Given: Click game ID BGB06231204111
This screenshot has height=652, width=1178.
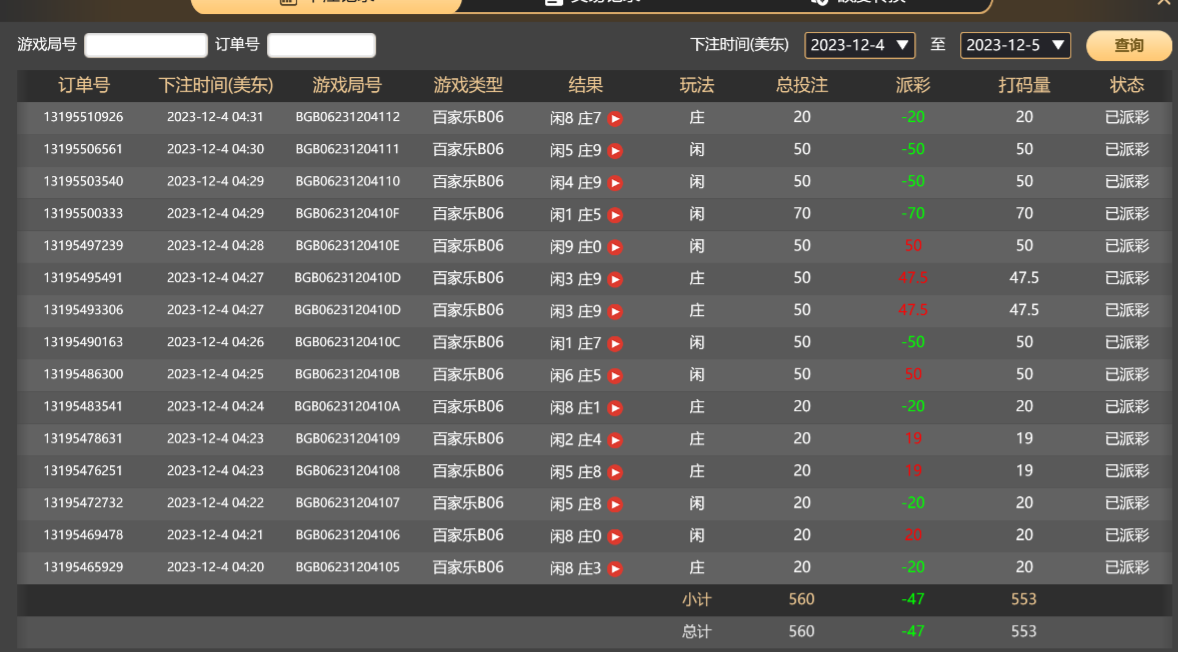Looking at the screenshot, I should click(x=347, y=149).
